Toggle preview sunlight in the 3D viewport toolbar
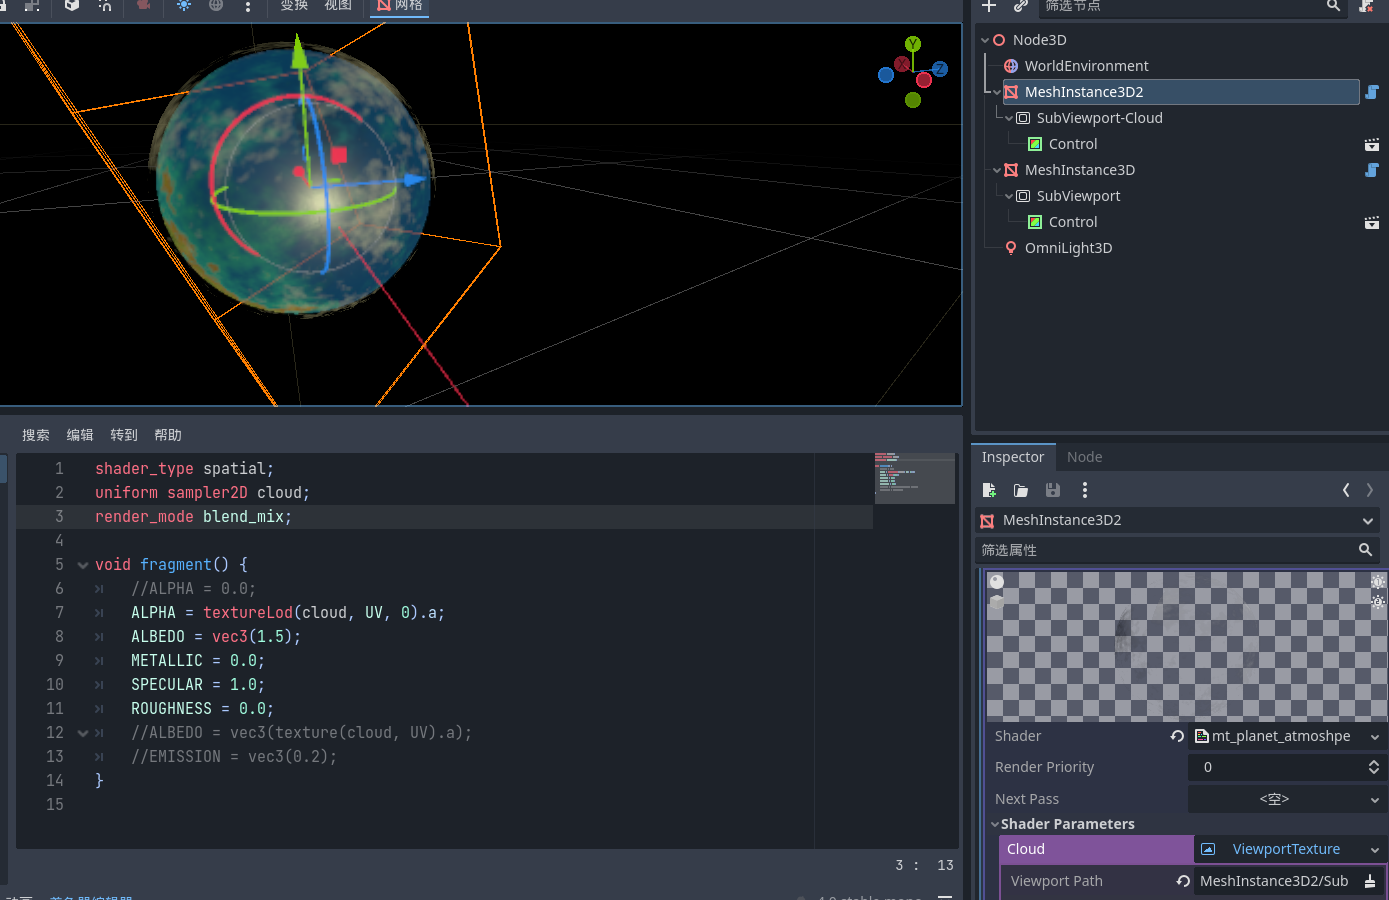 click(184, 7)
